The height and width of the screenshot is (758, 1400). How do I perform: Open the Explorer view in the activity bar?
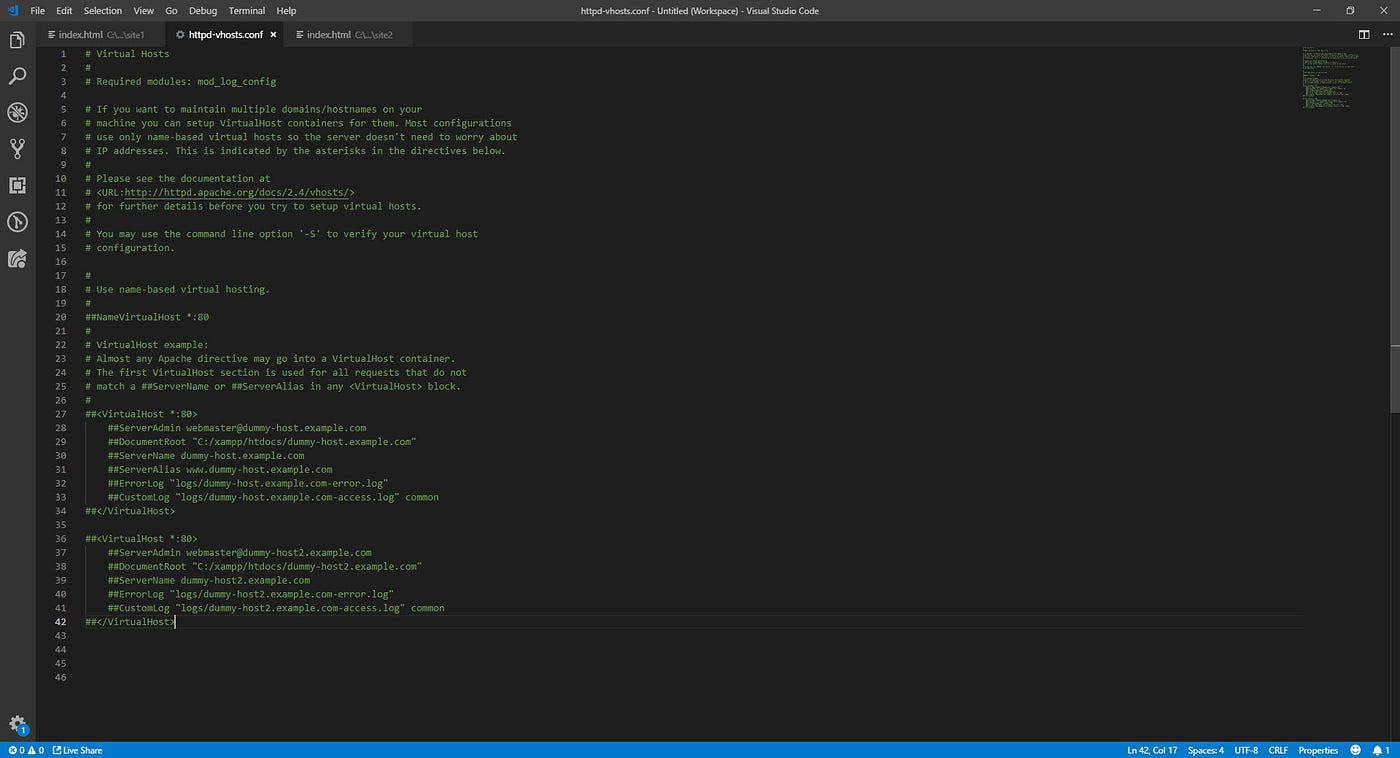tap(17, 40)
